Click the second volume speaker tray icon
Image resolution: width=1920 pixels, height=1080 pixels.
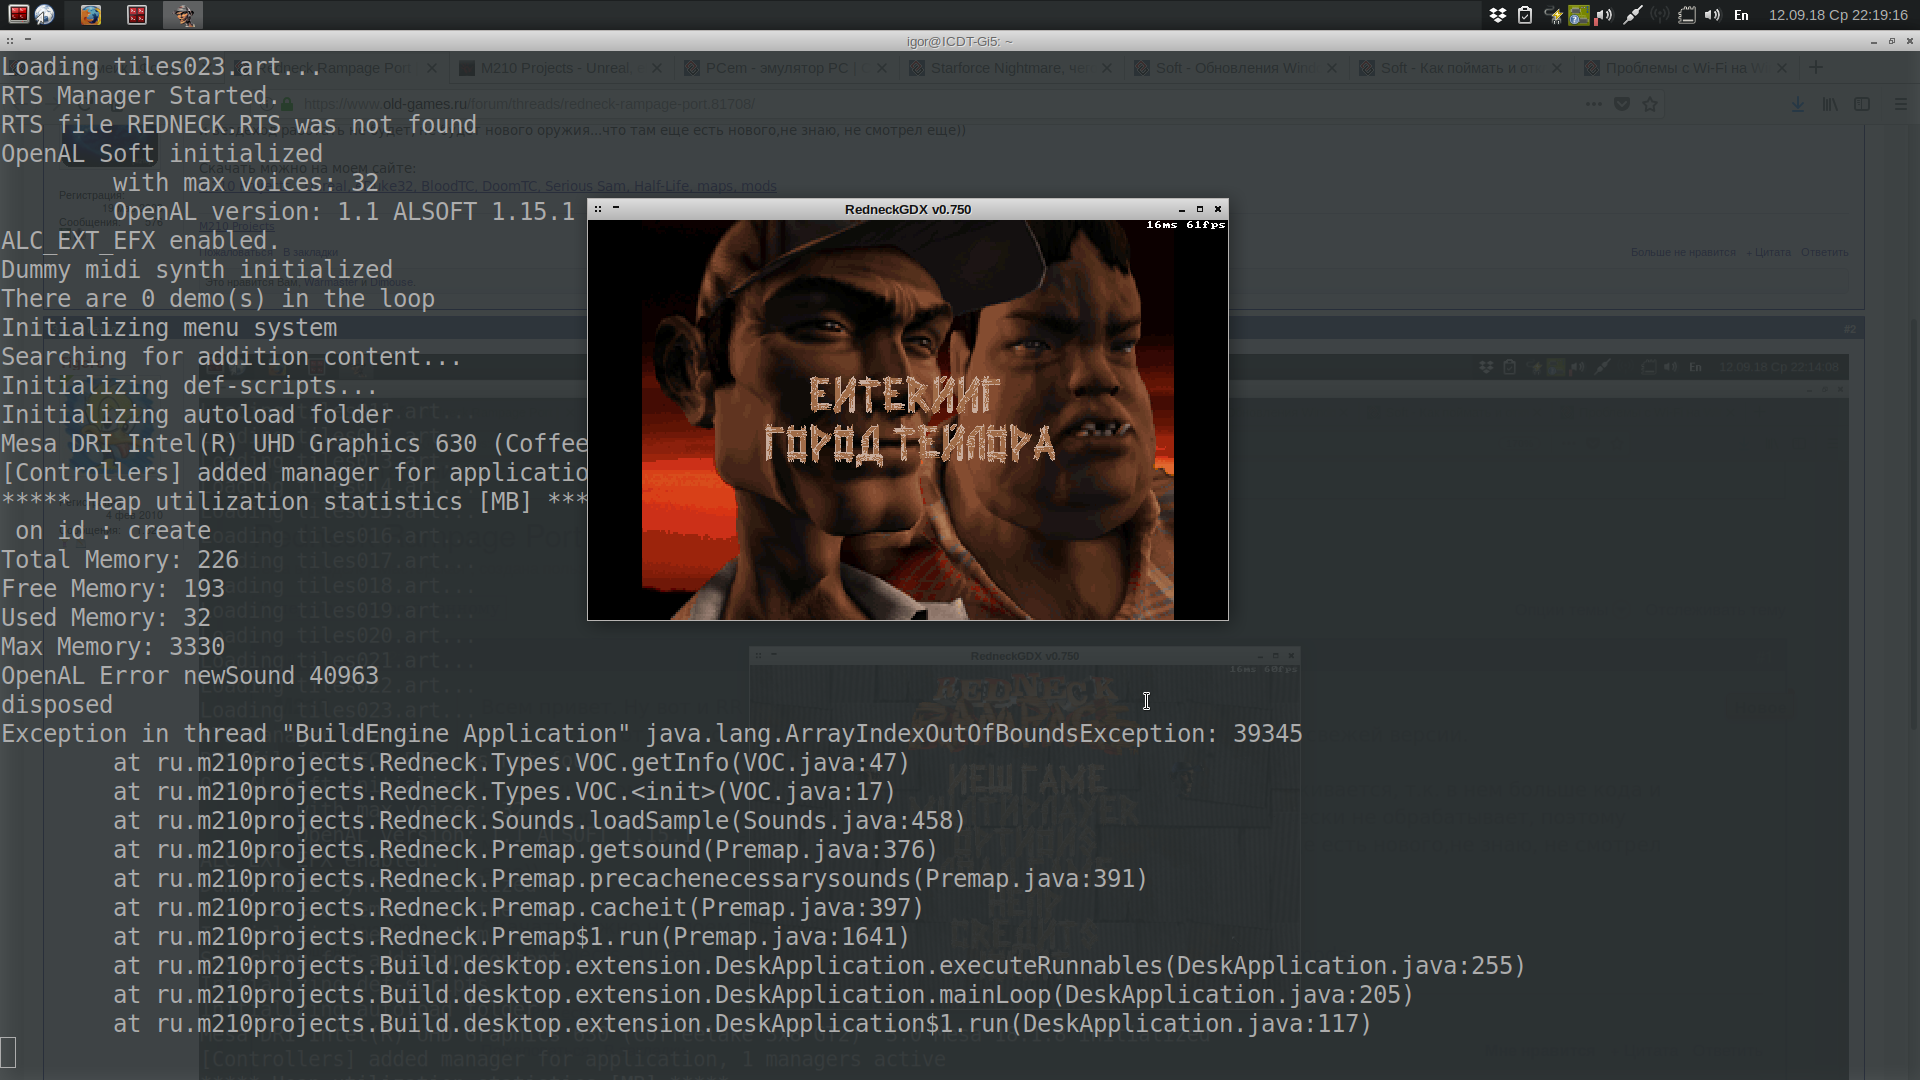[1713, 15]
